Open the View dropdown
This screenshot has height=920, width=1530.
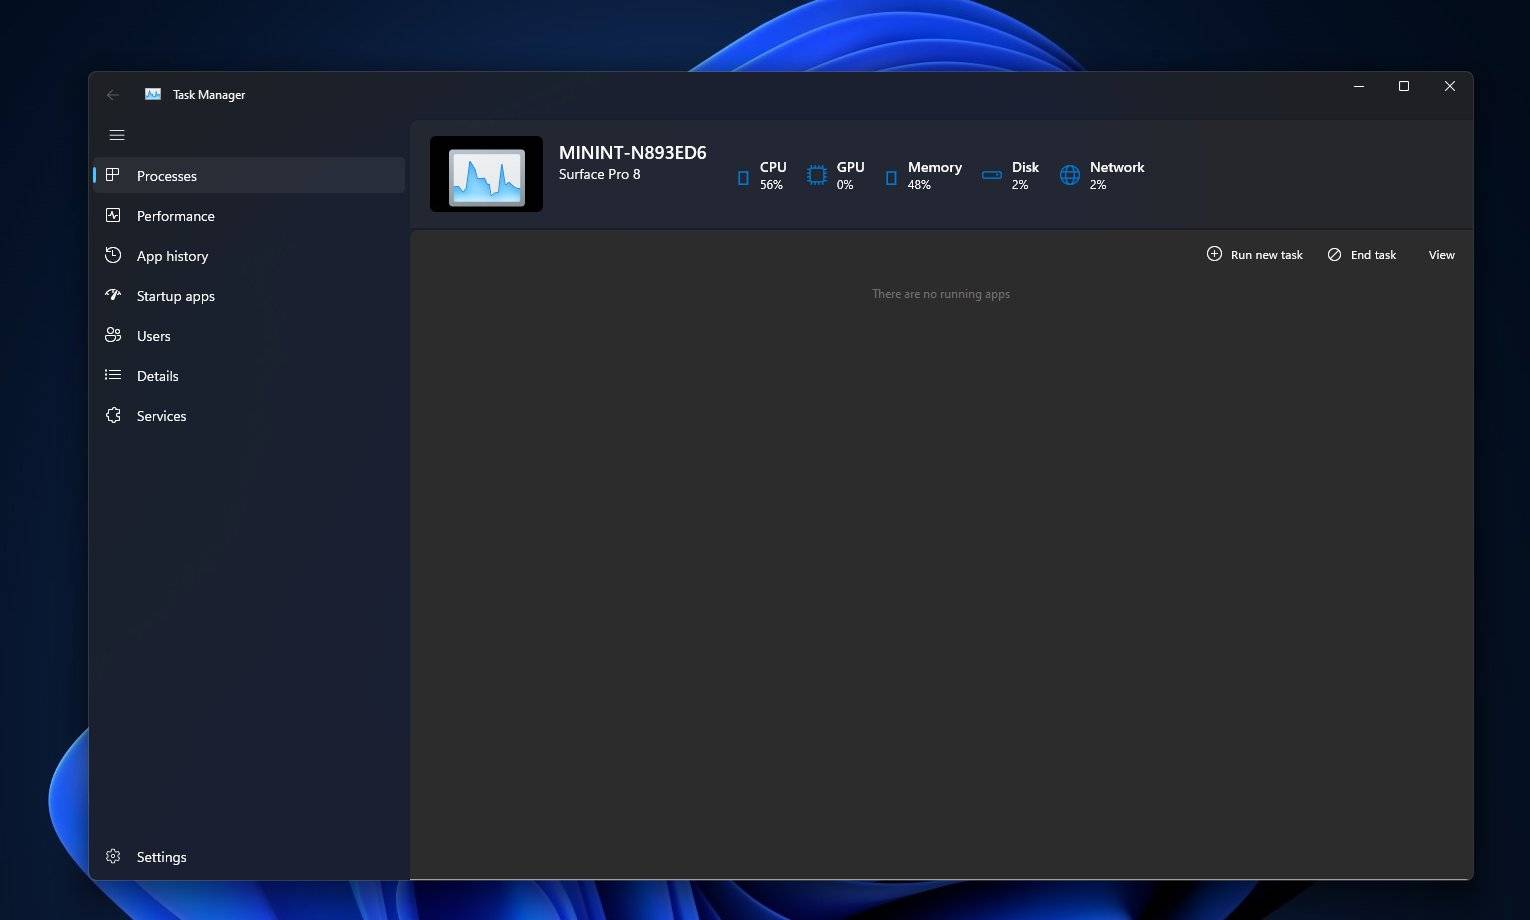(1441, 254)
